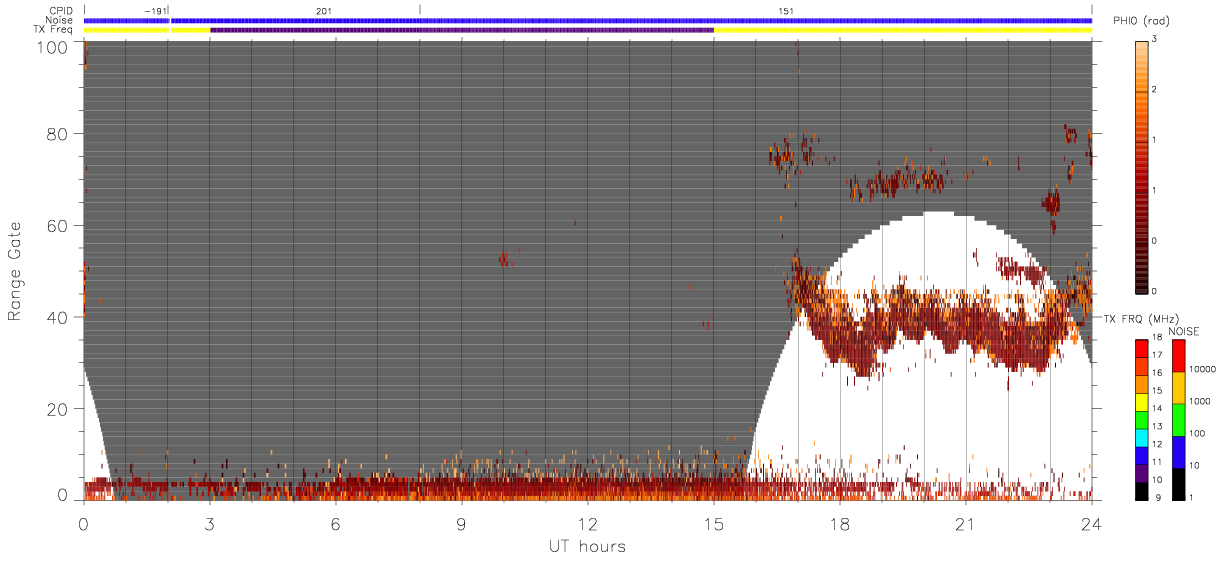Click the 12 label on UT hours axis
This screenshot has width=1228, height=567.
(588, 523)
